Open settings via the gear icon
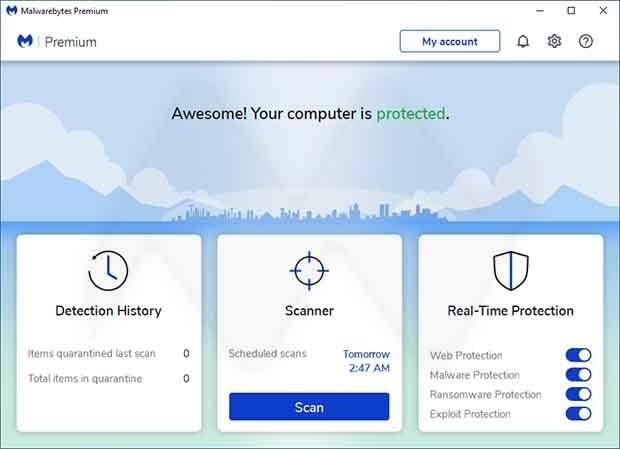 [x=554, y=41]
